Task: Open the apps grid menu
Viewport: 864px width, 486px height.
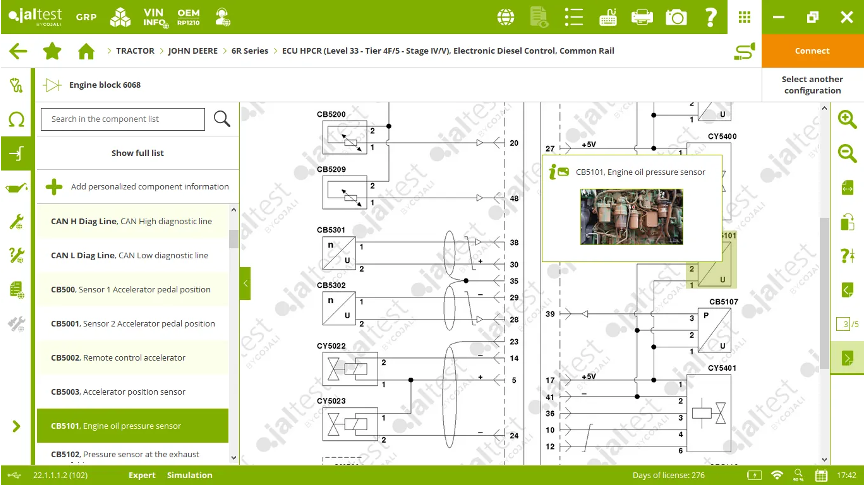Action: click(x=744, y=17)
